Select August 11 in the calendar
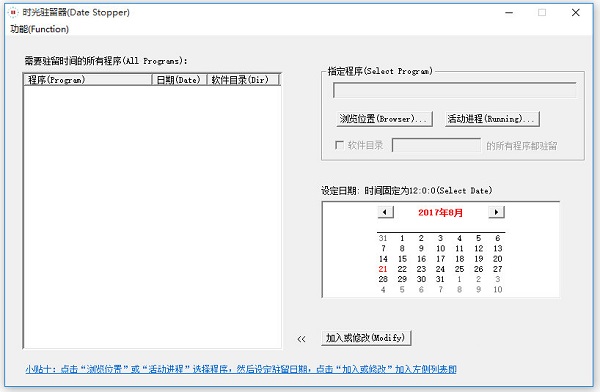 tap(460, 248)
